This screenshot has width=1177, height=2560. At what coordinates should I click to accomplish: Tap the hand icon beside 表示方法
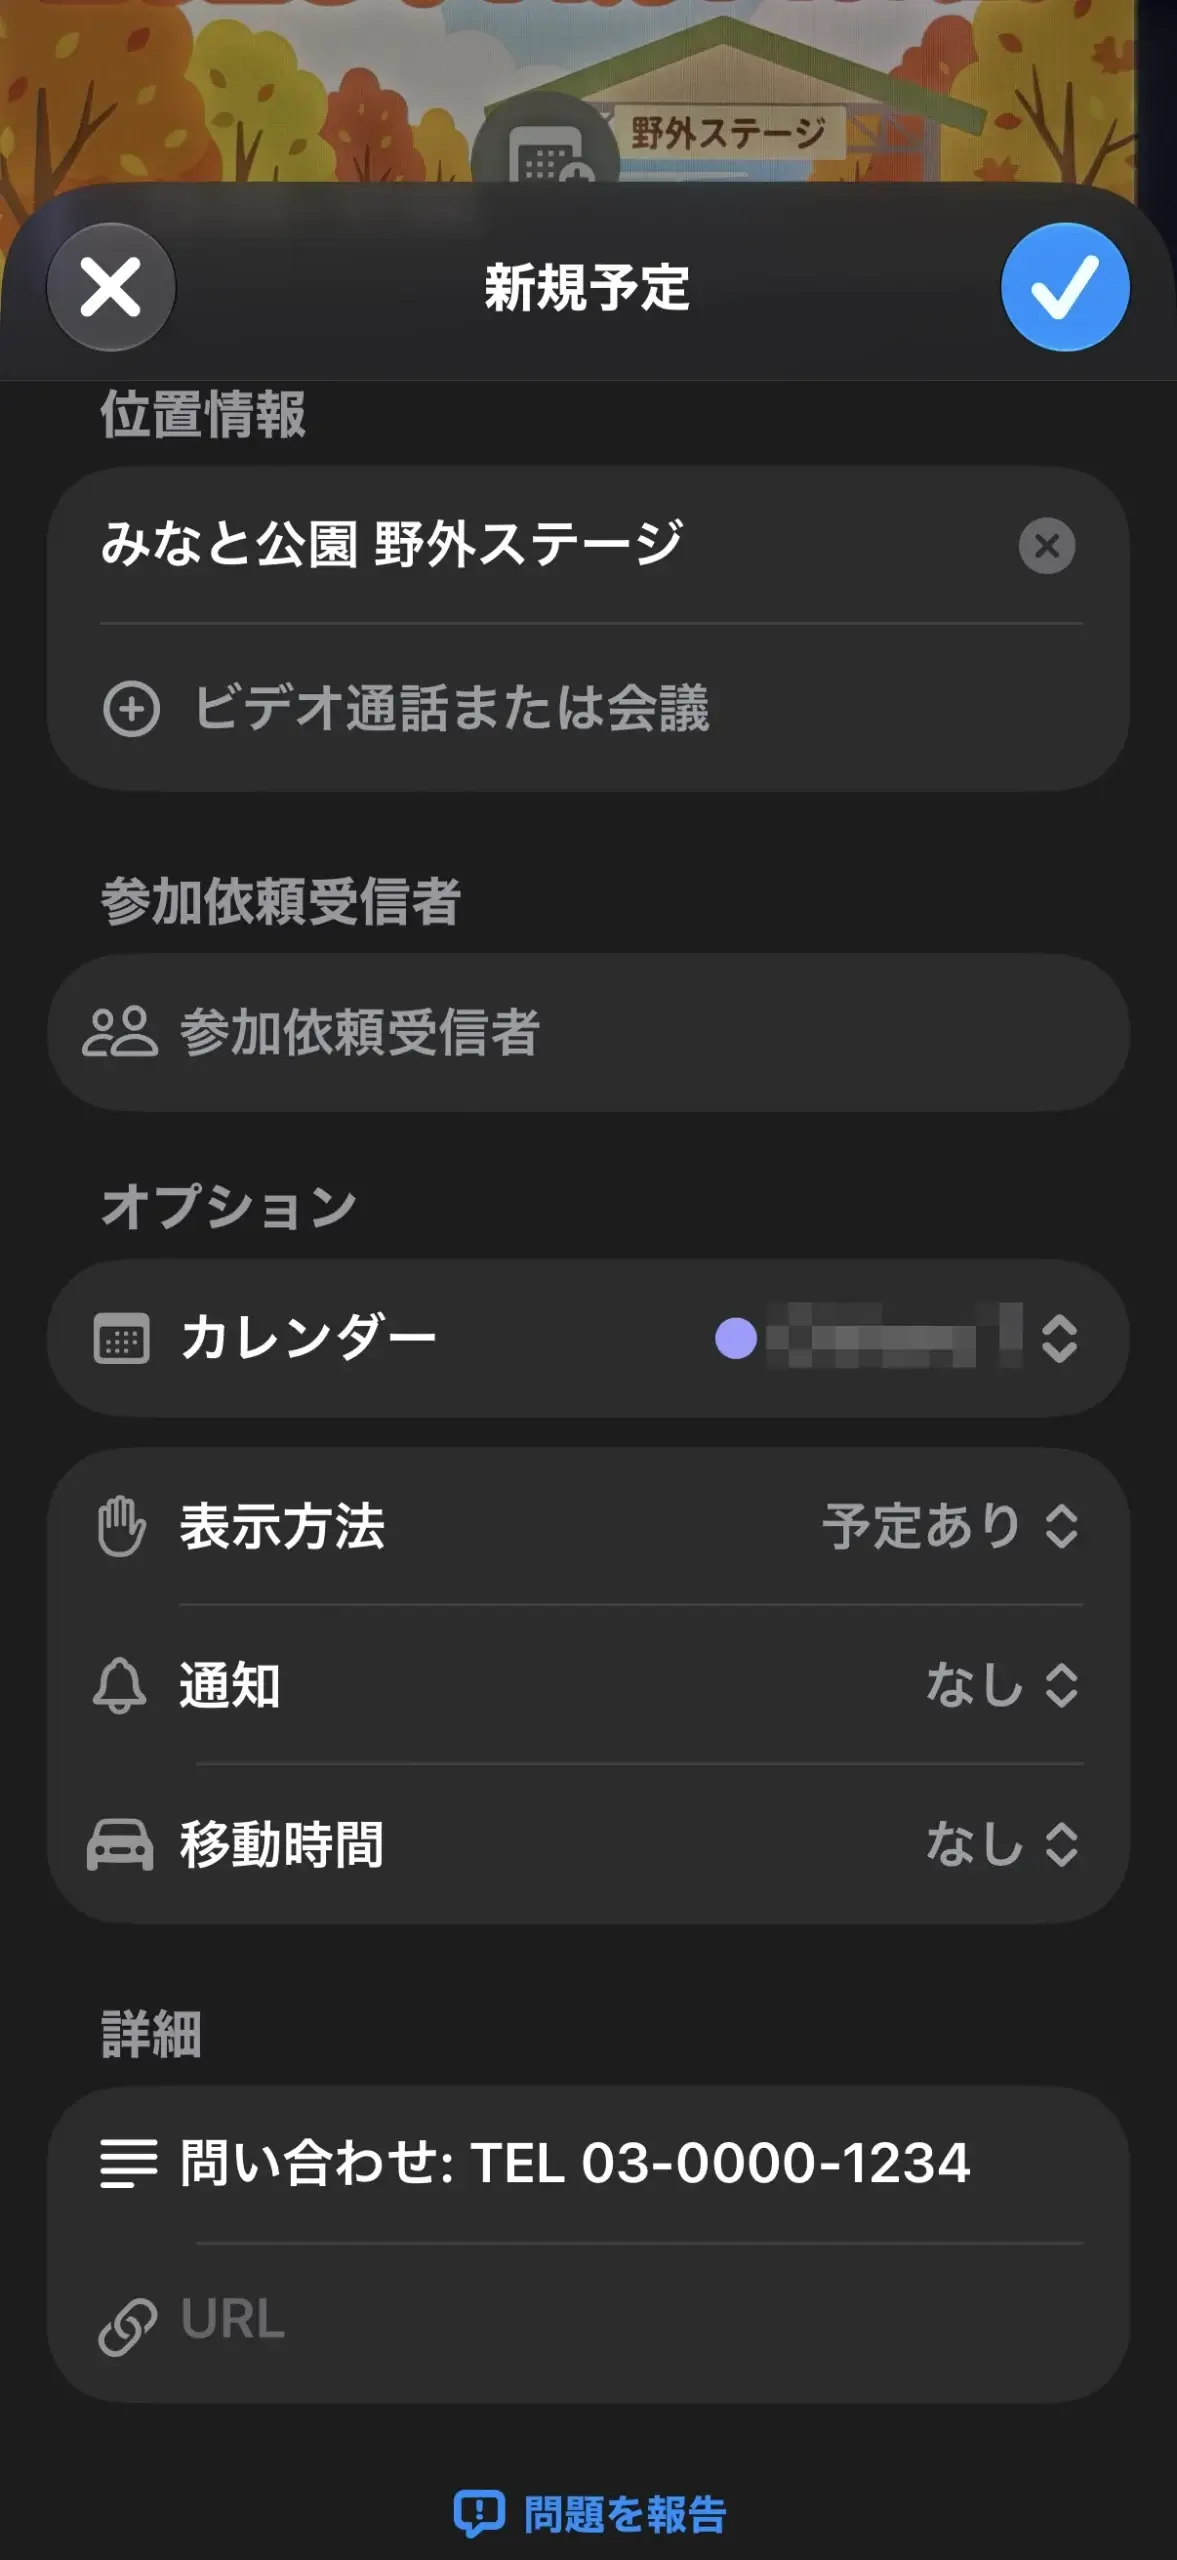(121, 1527)
